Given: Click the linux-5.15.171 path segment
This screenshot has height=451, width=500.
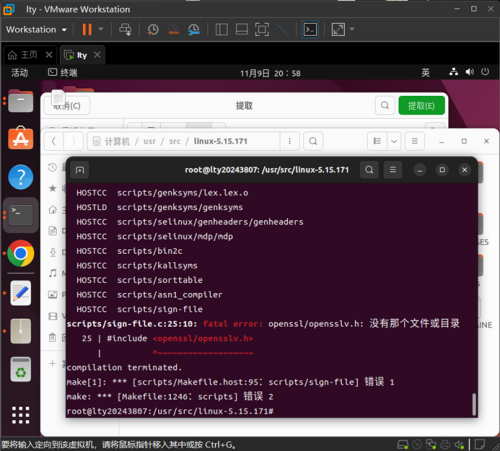Looking at the screenshot, I should pyautogui.click(x=220, y=141).
